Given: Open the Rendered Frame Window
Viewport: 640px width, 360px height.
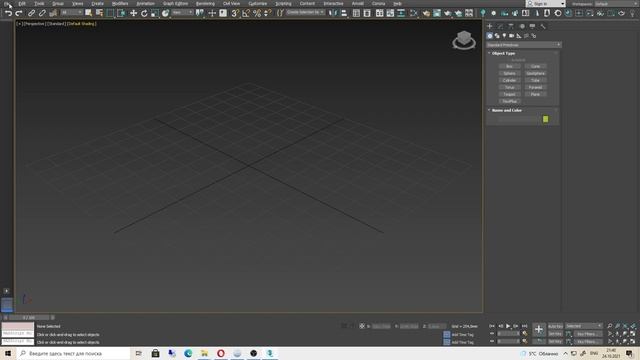Looking at the screenshot, I should (x=437, y=13).
